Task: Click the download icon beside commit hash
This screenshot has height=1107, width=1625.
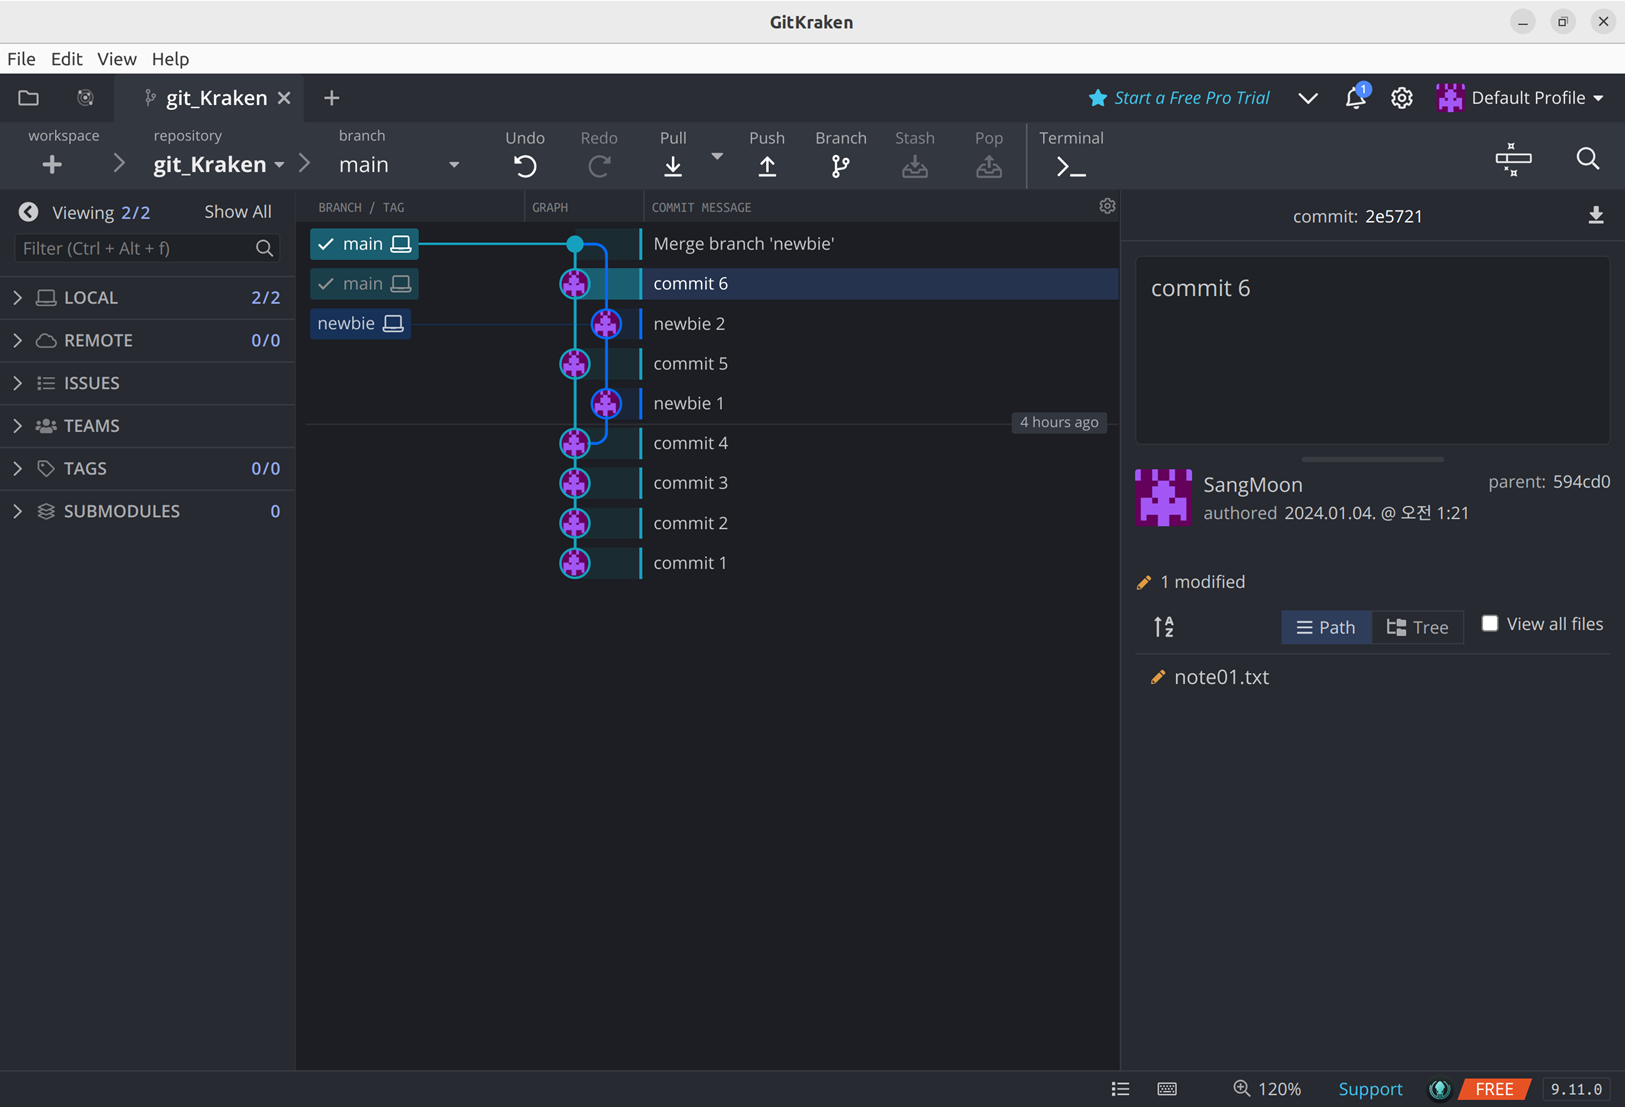Action: tap(1596, 215)
